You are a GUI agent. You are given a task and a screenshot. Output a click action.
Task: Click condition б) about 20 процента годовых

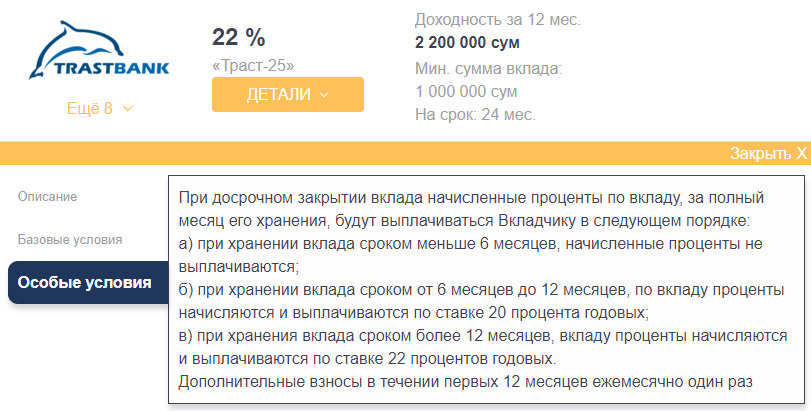click(480, 300)
